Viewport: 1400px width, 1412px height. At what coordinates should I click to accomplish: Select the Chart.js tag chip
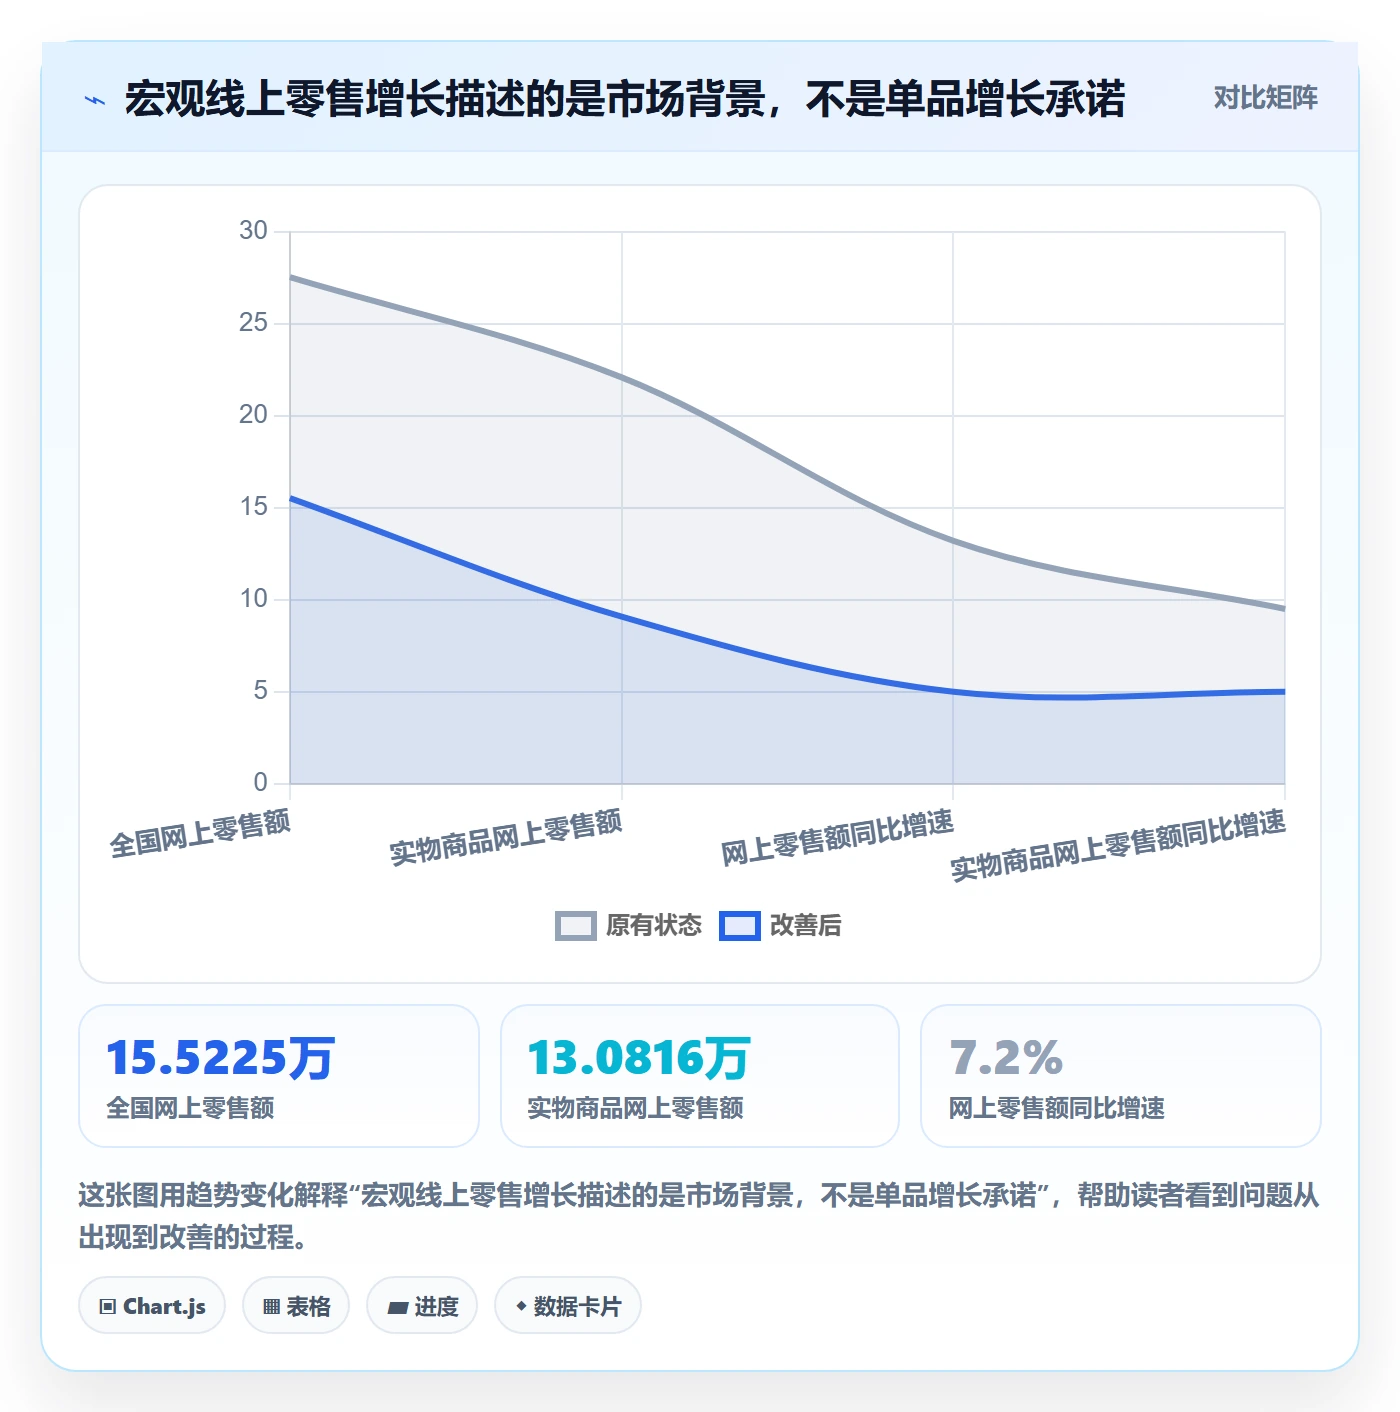pos(152,1306)
